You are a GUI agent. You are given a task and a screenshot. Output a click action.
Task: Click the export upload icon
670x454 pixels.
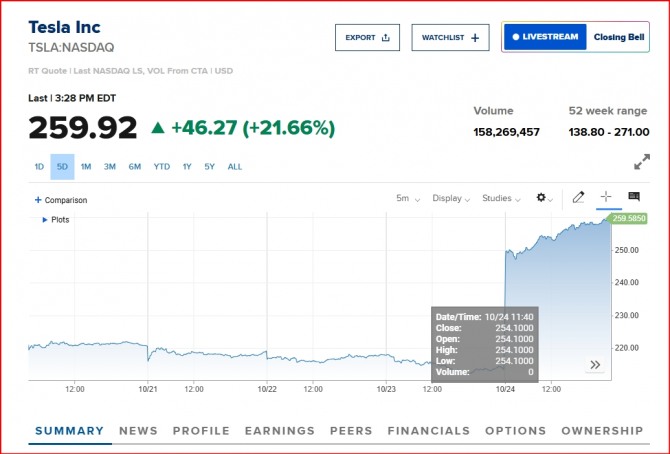[x=386, y=38]
